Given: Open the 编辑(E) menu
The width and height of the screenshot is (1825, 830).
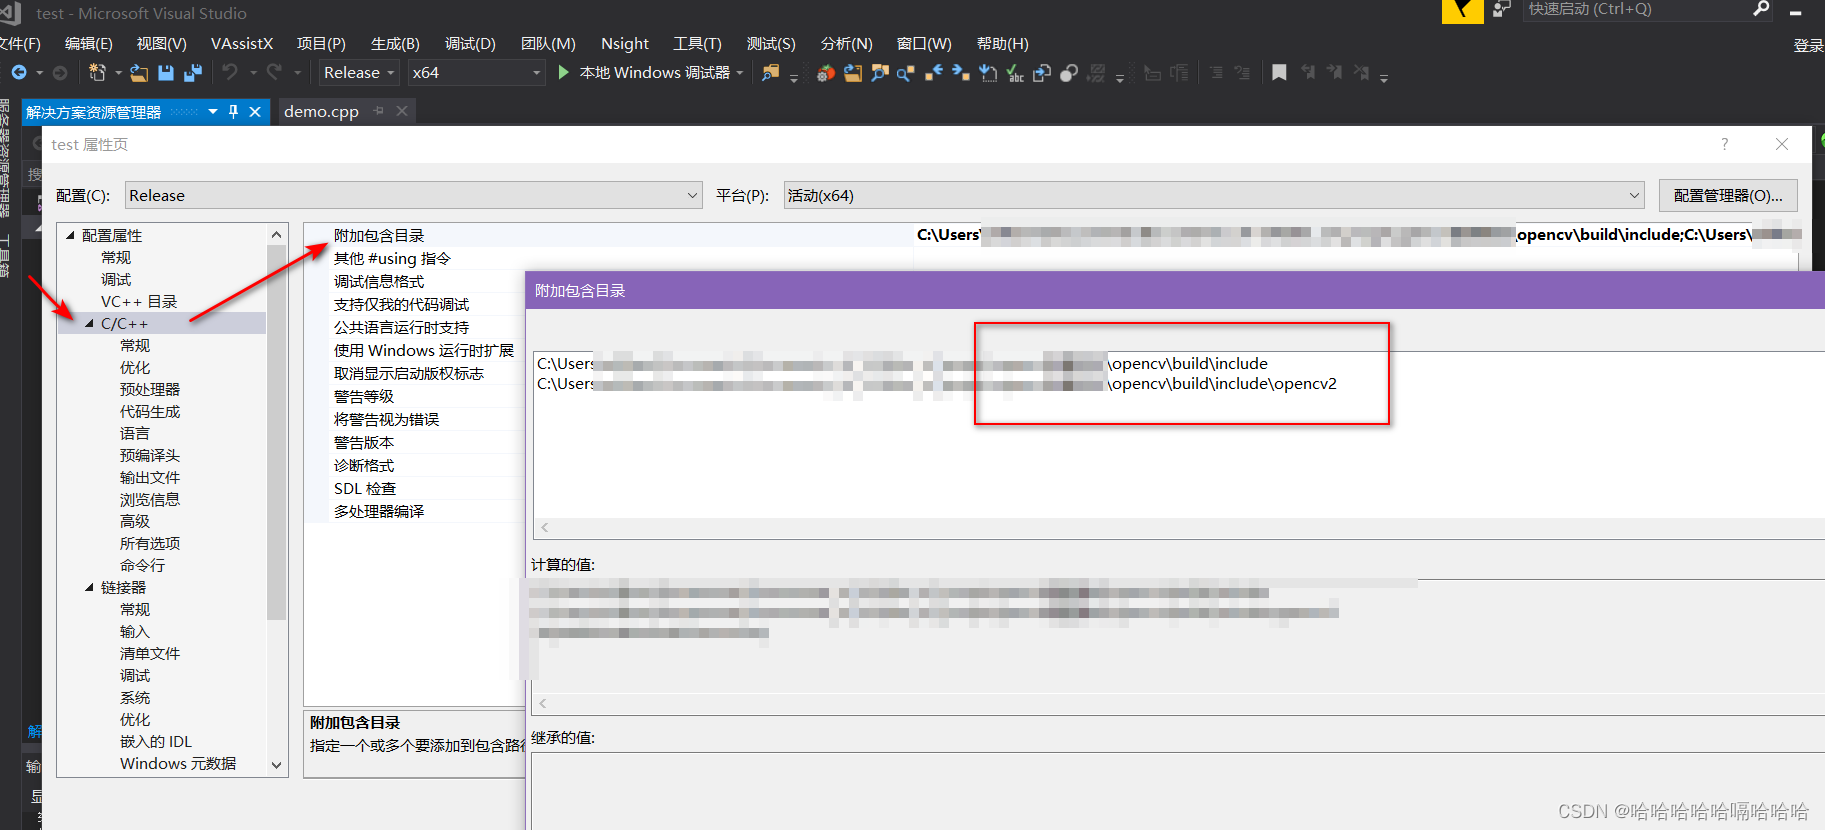Looking at the screenshot, I should [89, 44].
